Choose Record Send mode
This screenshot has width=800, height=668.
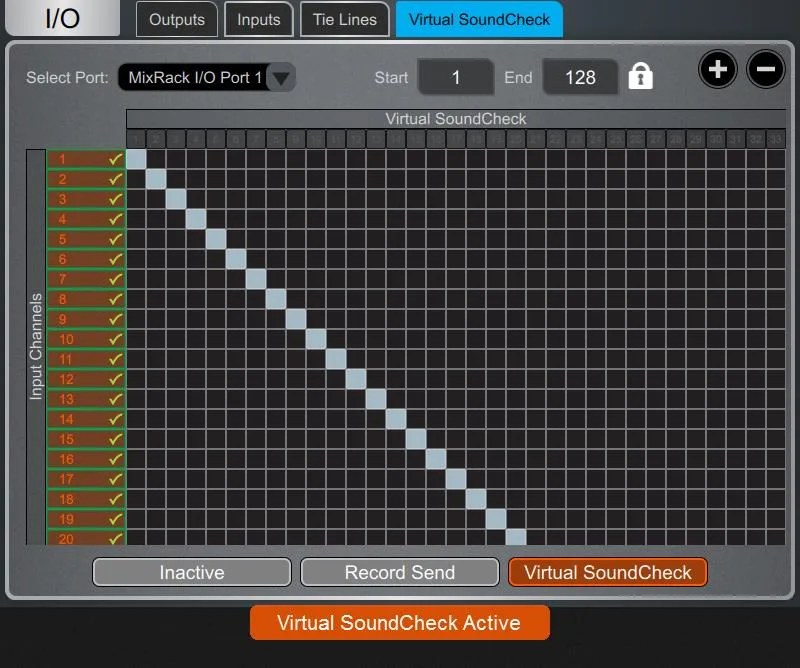pos(400,572)
